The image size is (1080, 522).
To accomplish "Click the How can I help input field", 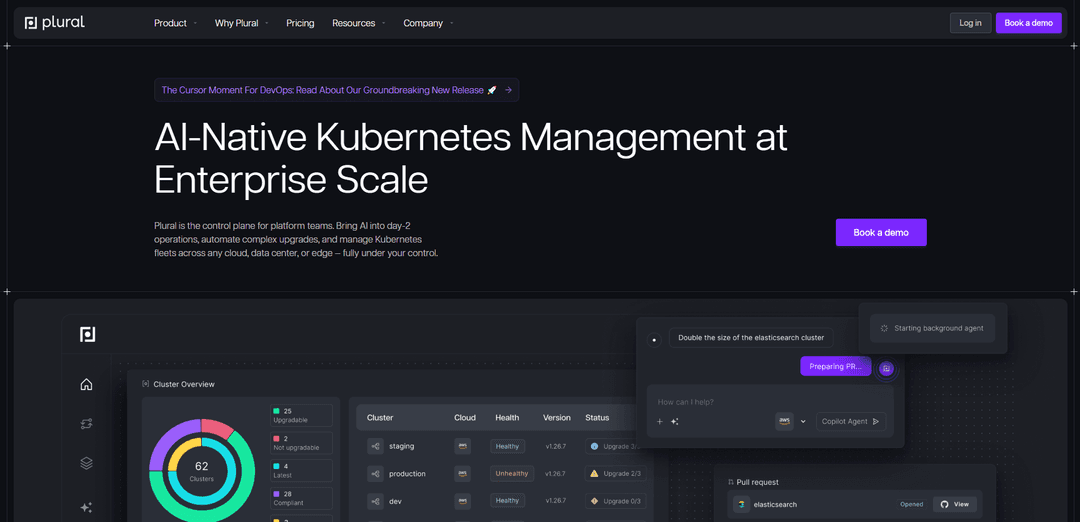I will (x=740, y=402).
